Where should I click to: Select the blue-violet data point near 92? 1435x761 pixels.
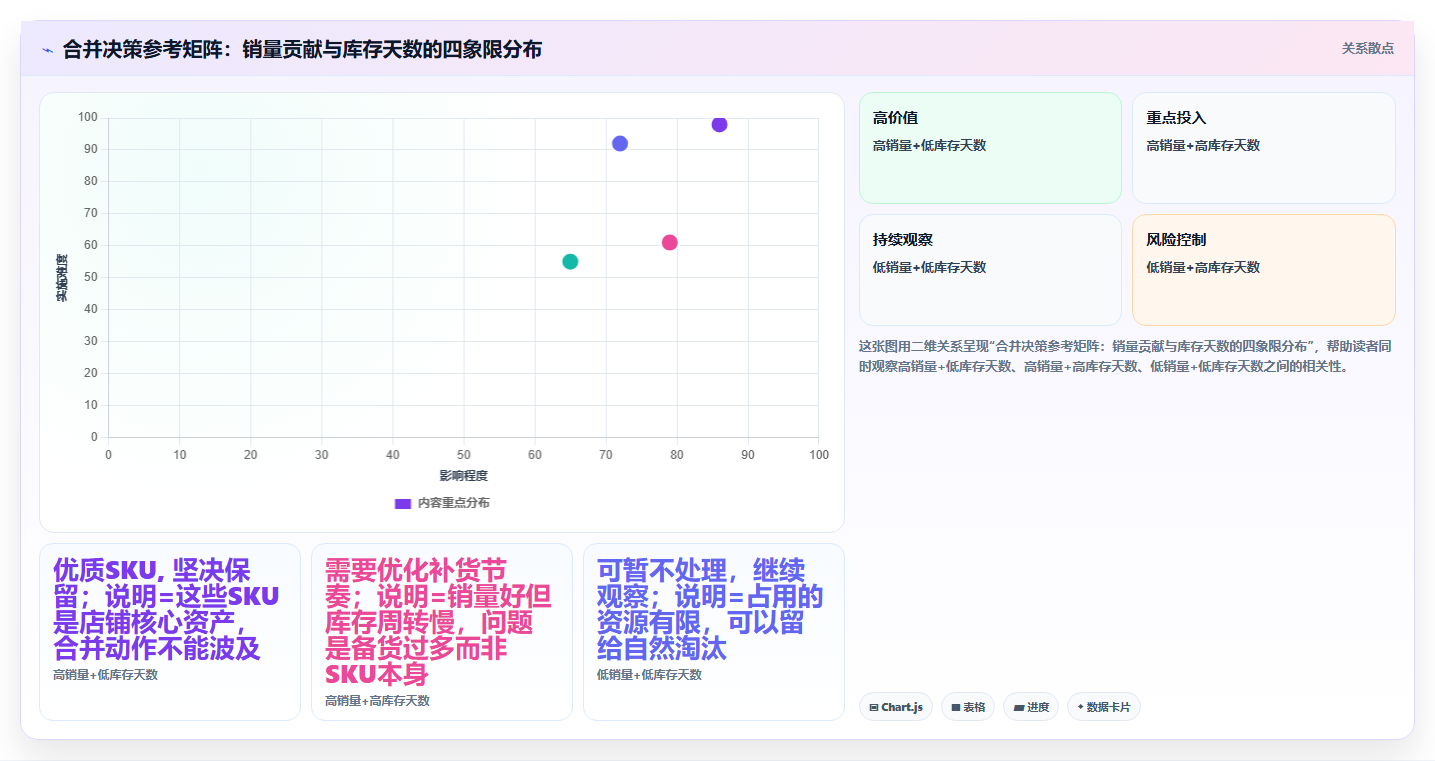tap(620, 143)
